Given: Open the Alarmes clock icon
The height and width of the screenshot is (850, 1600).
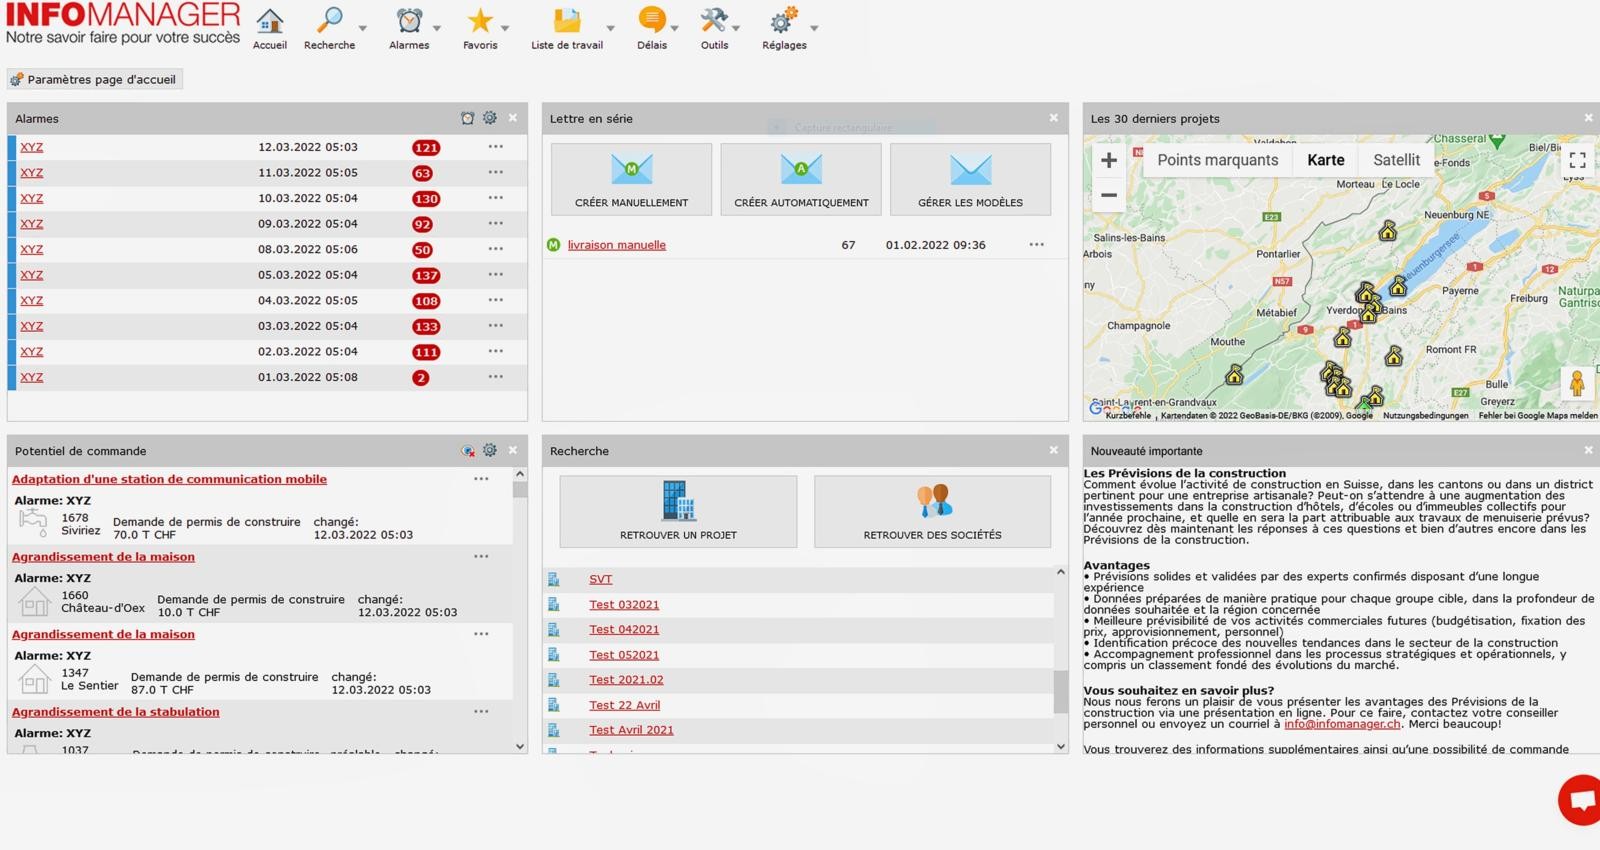Looking at the screenshot, I should pos(409,21).
